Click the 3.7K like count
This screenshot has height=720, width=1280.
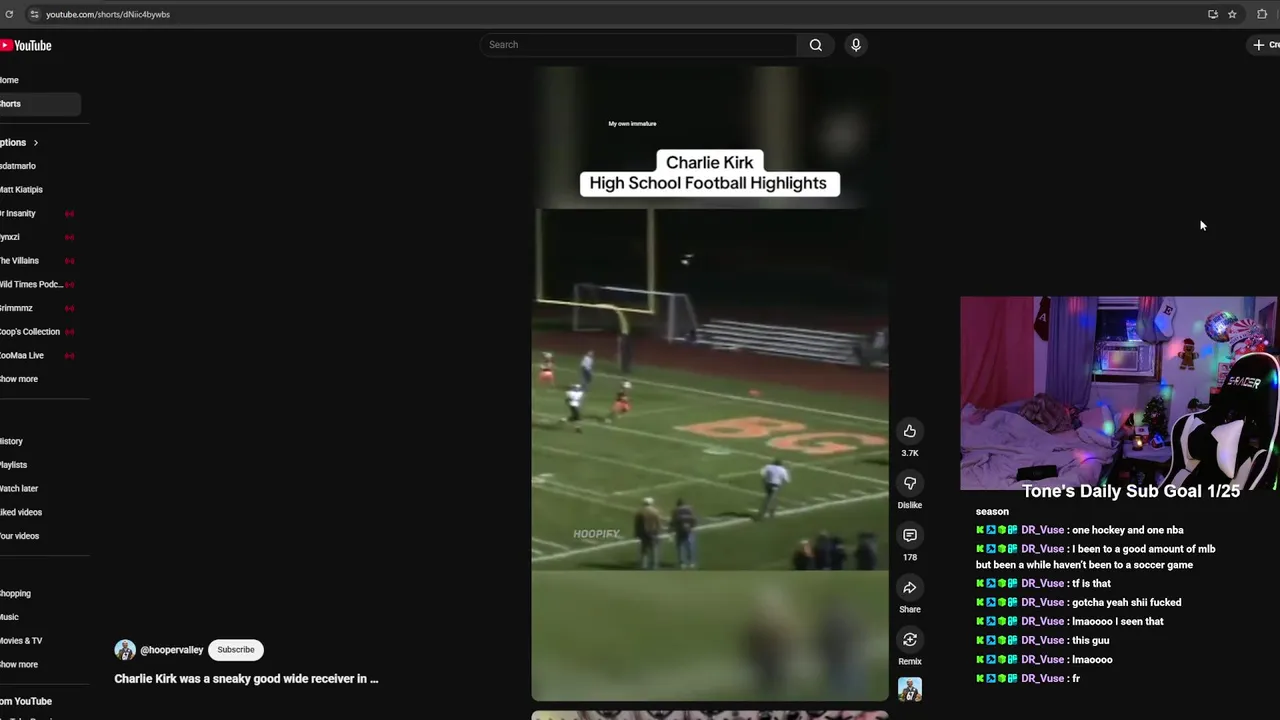click(910, 454)
